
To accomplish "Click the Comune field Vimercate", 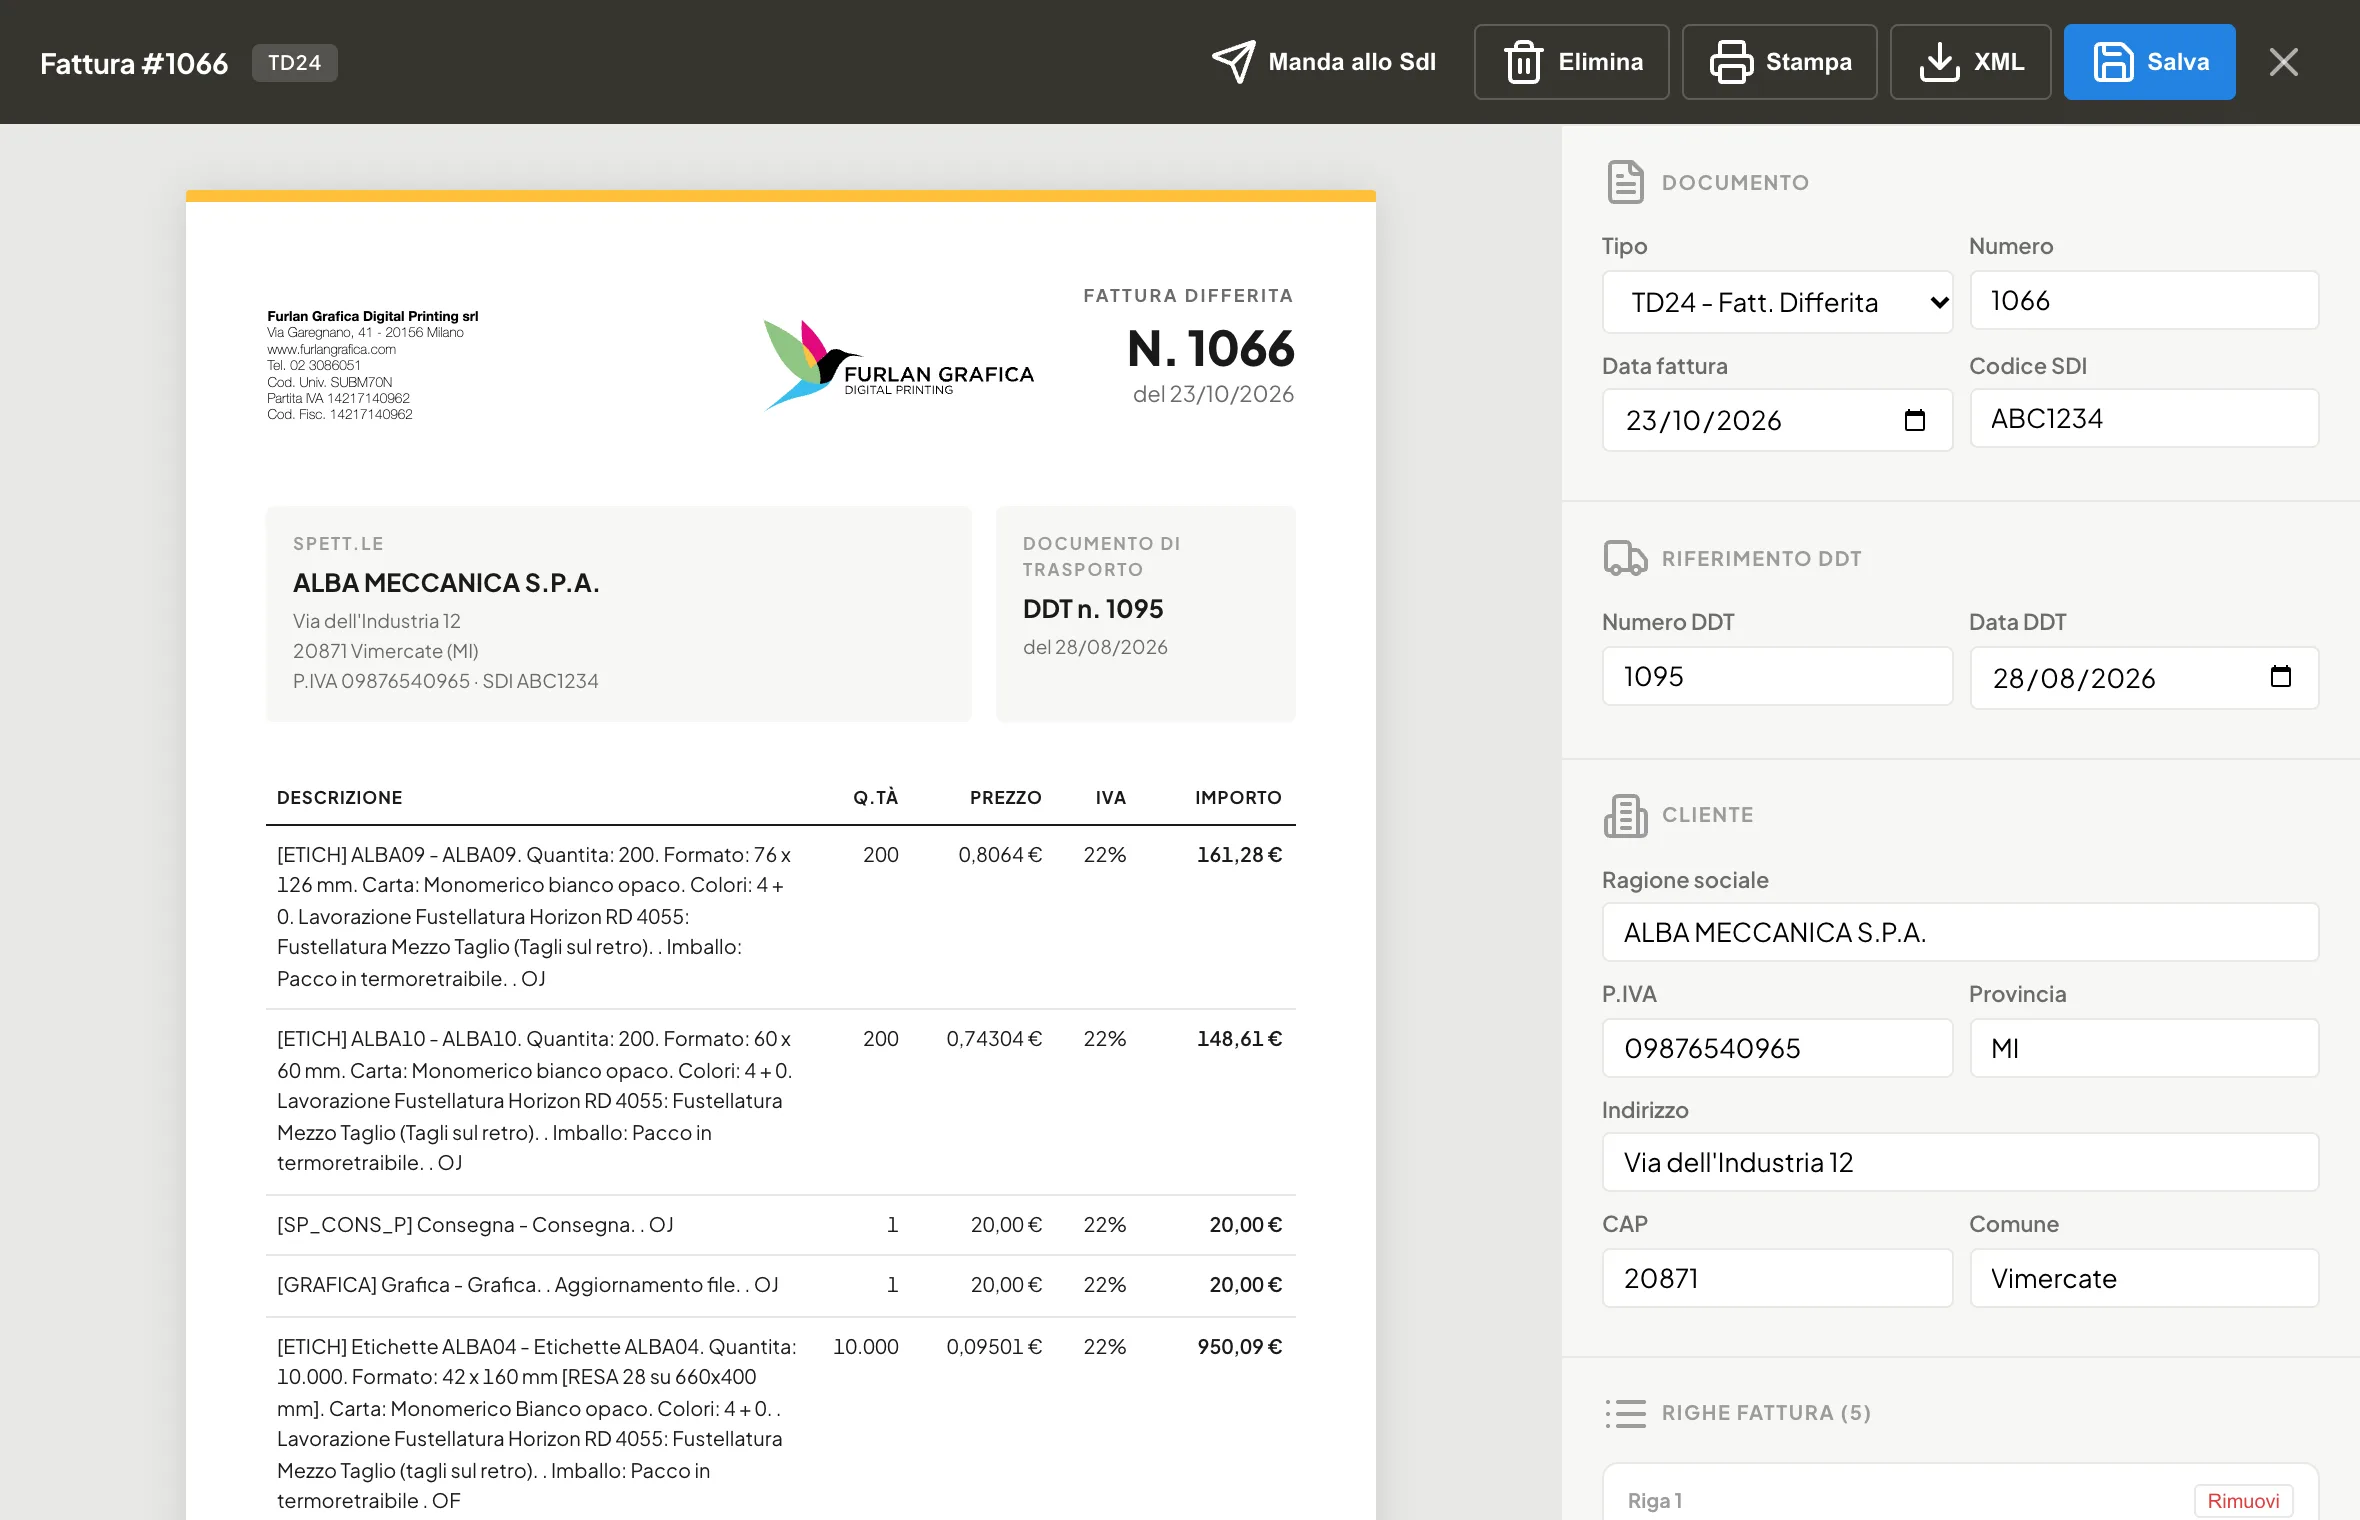I will [2144, 1278].
